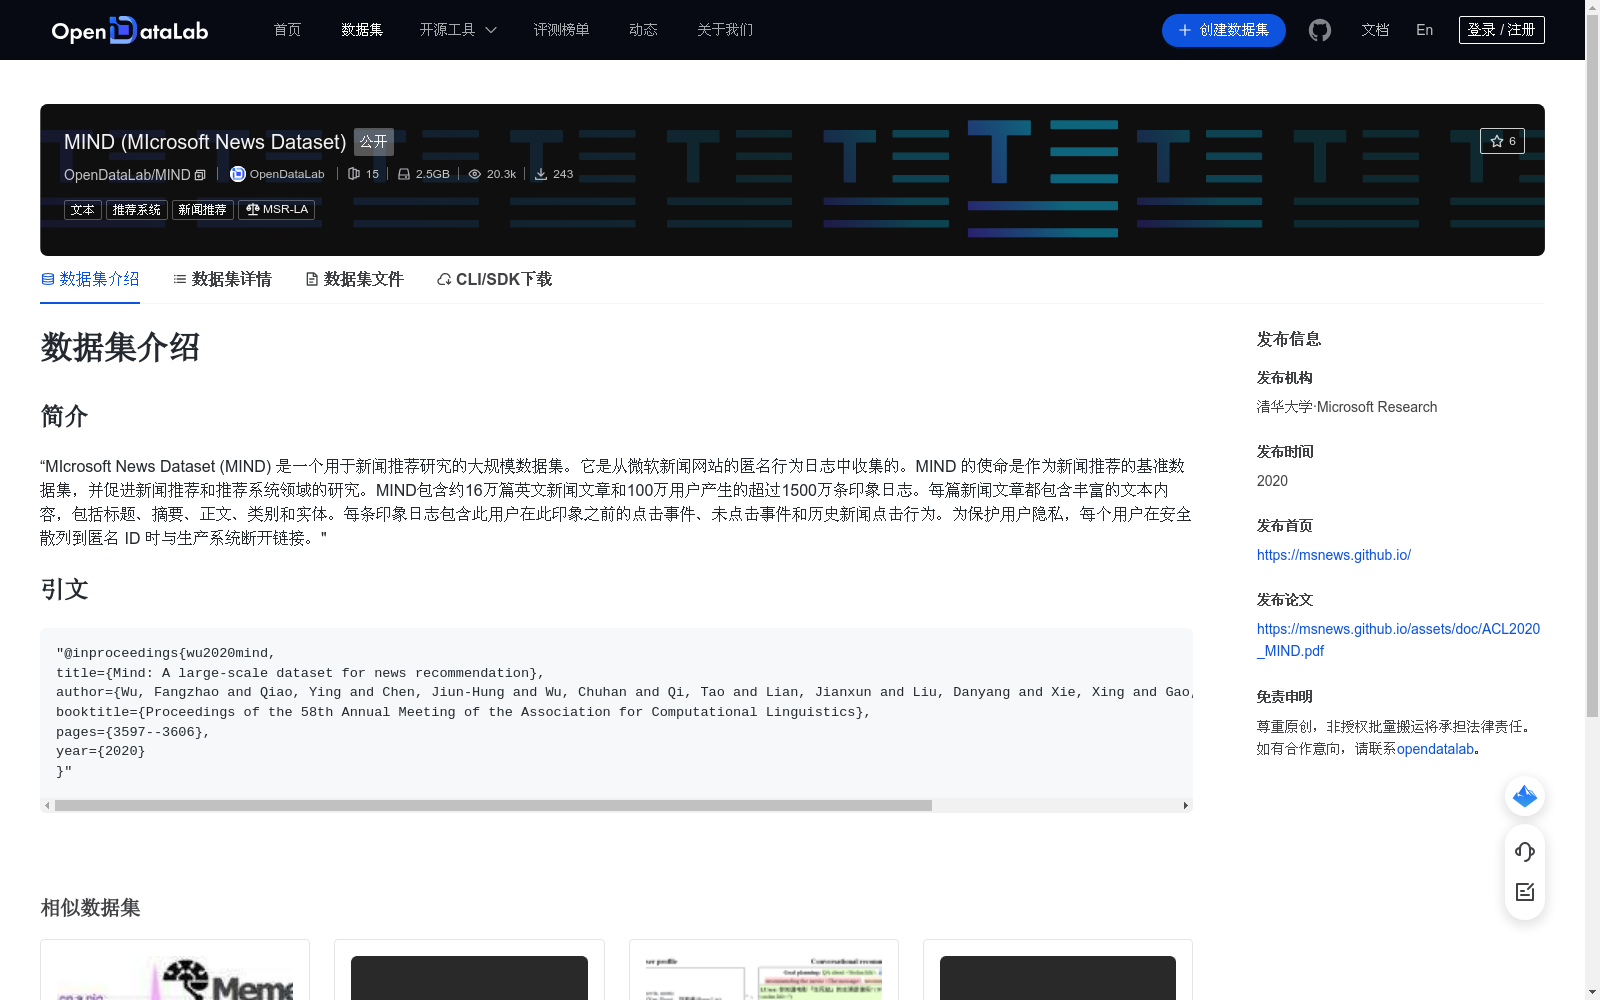Open the third similar dataset conversational thumbnail
This screenshot has width=1600, height=1000.
(x=764, y=978)
